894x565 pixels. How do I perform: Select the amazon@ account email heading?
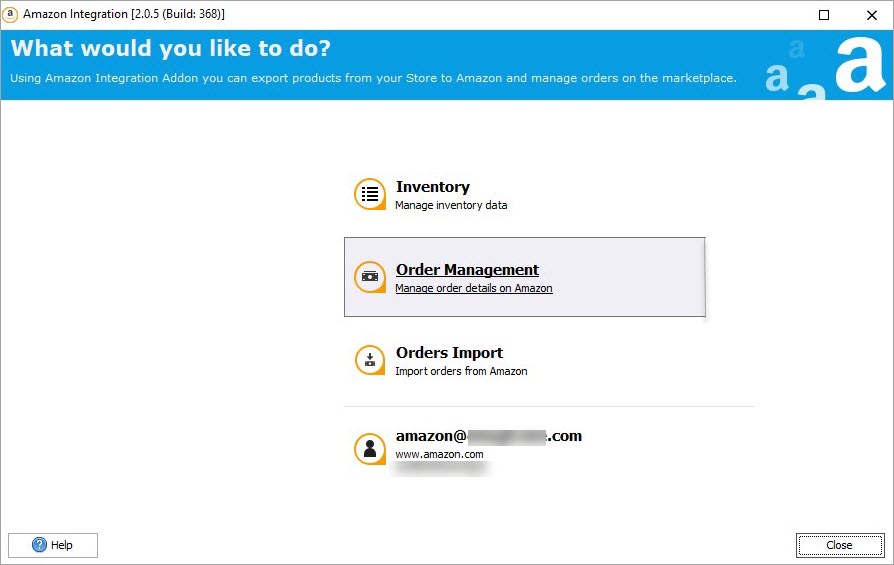(489, 436)
